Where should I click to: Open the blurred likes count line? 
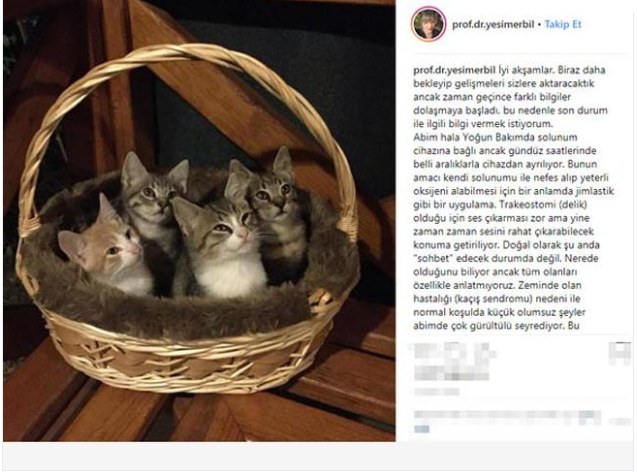point(451,374)
